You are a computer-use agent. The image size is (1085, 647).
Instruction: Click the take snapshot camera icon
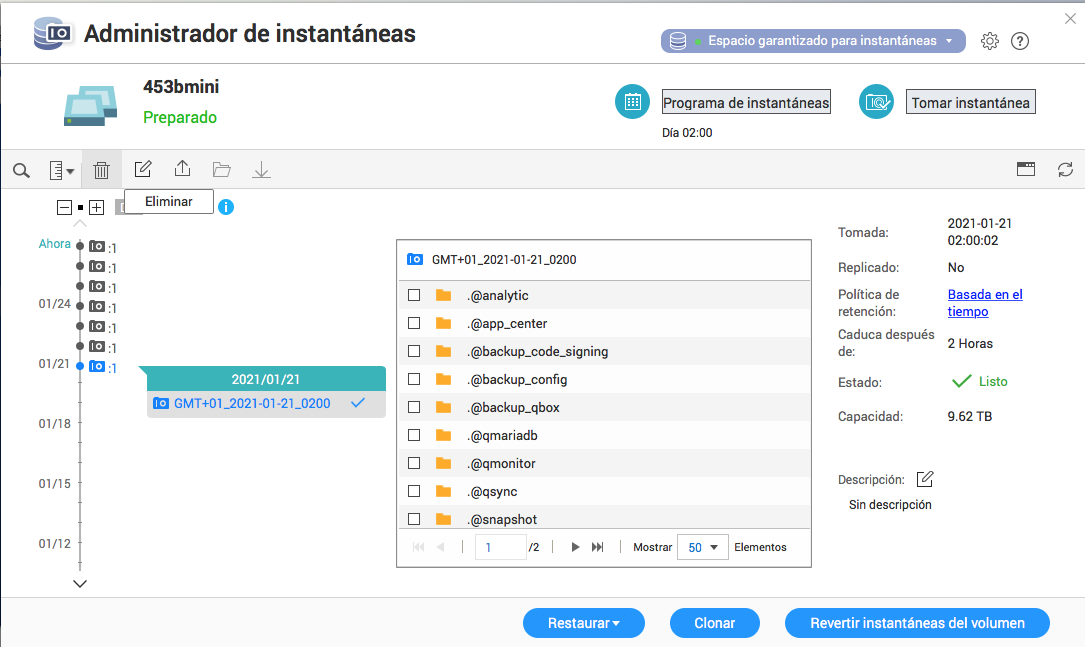click(x=877, y=102)
